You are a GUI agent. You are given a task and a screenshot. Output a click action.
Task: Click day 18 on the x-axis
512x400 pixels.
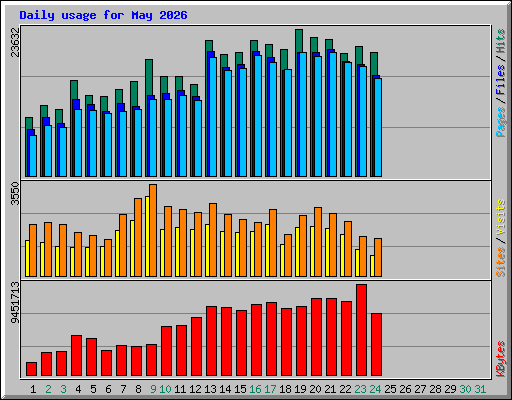pos(285,389)
